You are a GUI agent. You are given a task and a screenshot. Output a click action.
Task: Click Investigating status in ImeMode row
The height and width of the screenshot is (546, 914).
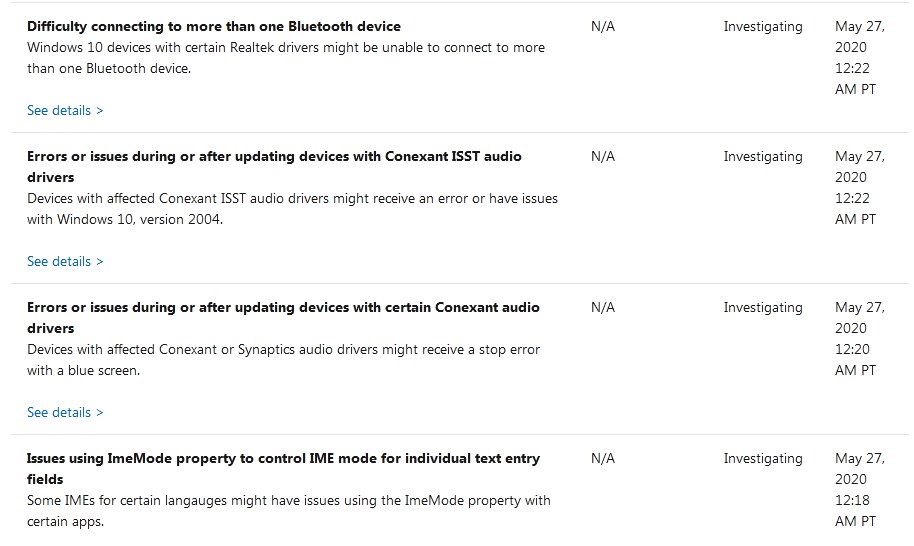[763, 459]
